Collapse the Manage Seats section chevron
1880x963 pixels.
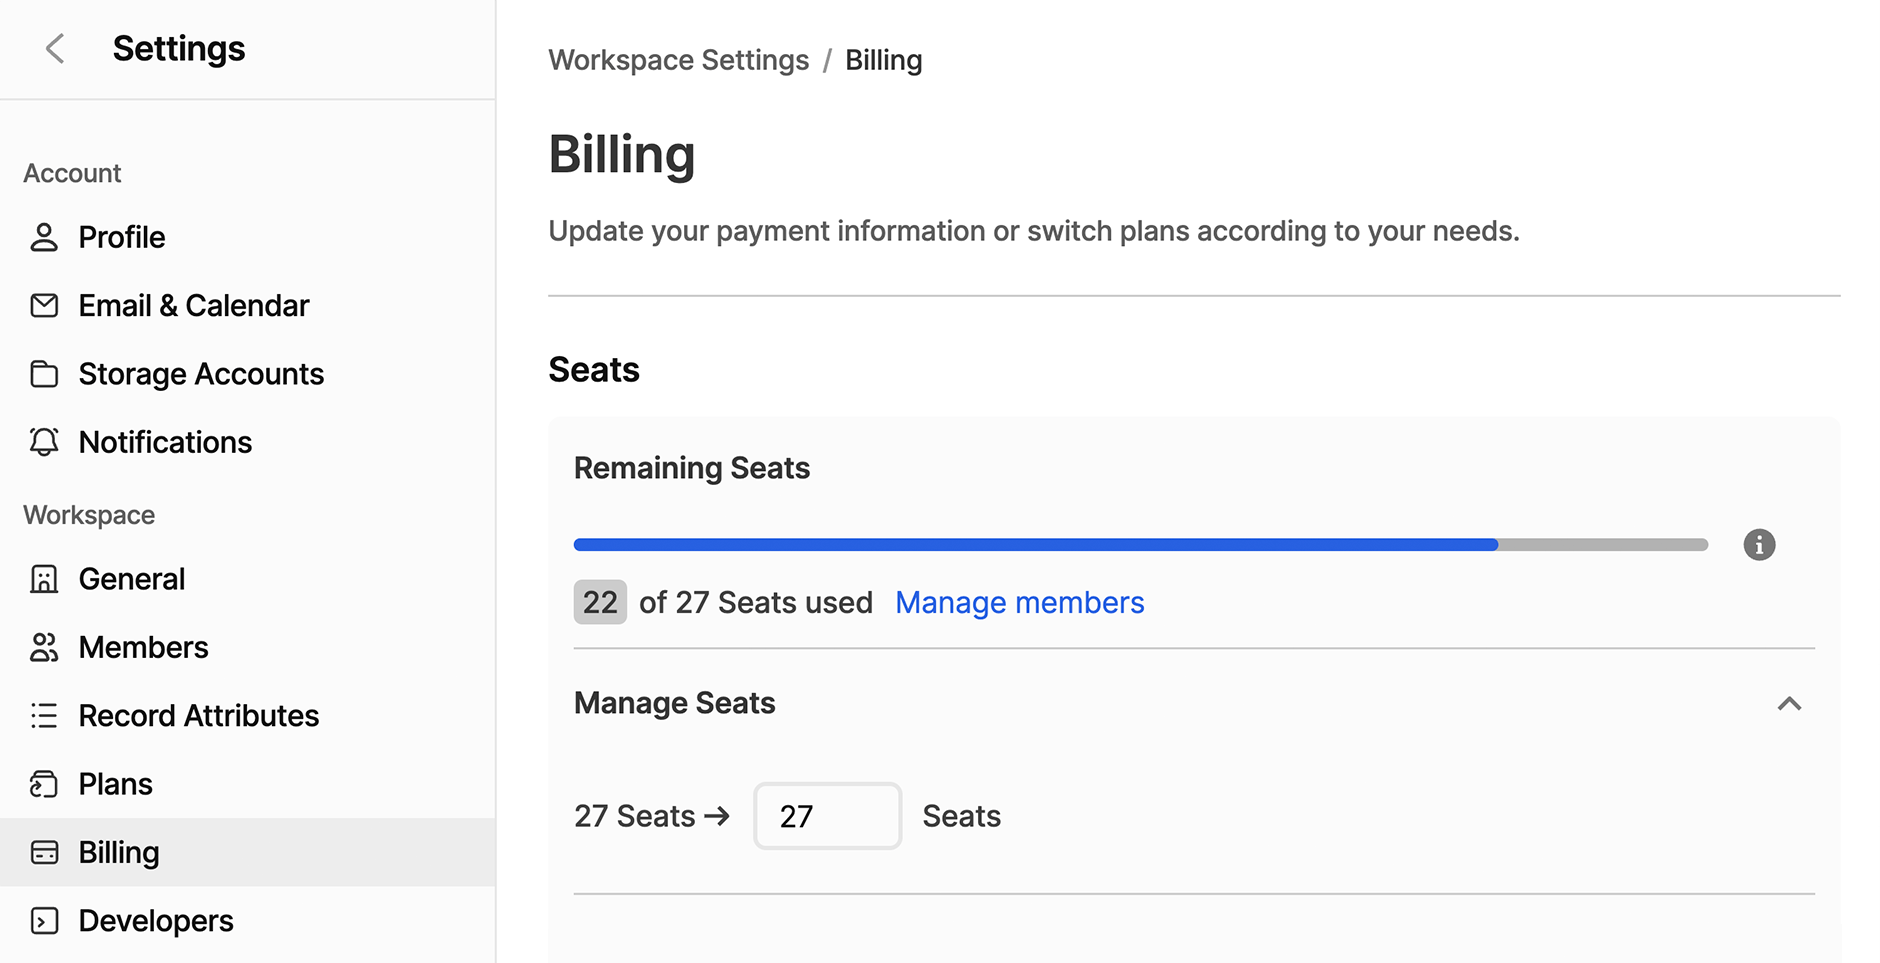tap(1789, 704)
